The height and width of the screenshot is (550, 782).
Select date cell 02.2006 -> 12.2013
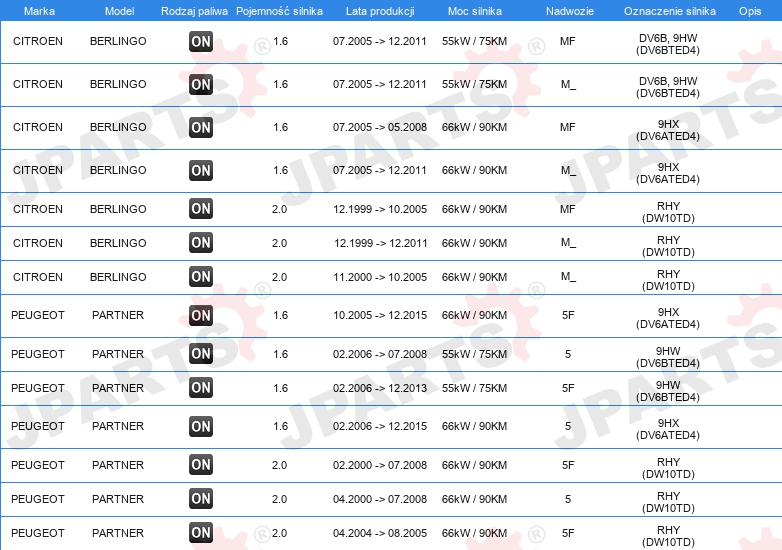coord(380,388)
